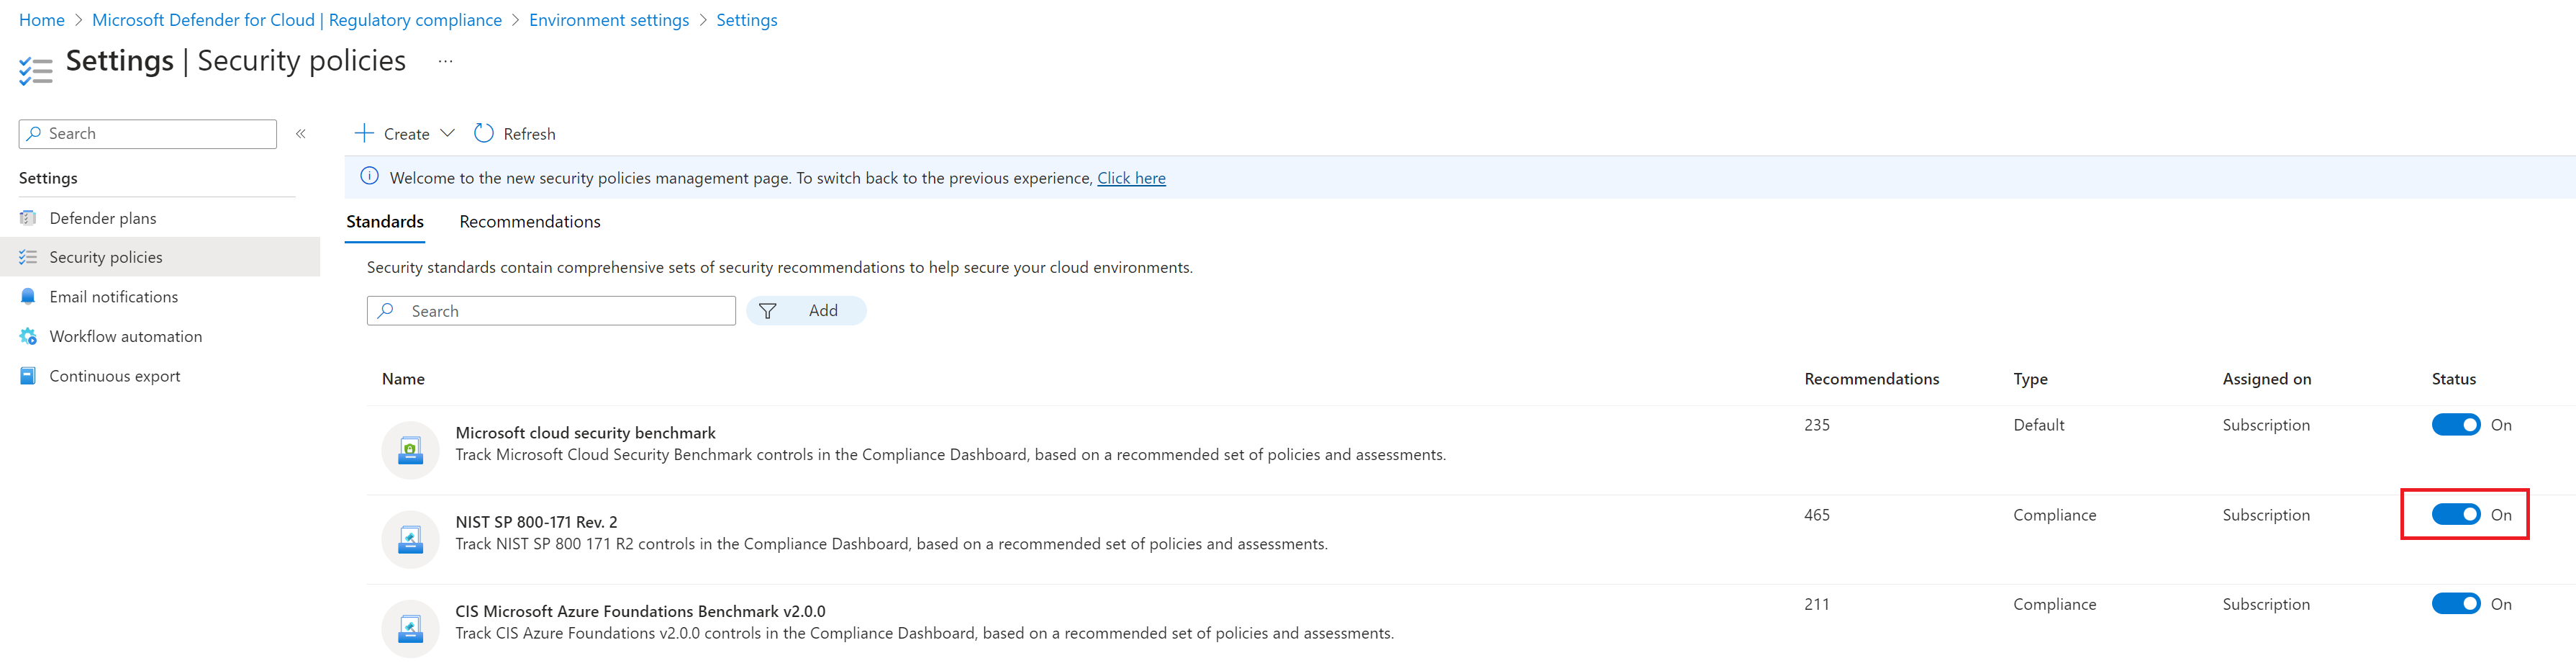Turn off Microsoft cloud security benchmark toggle
2576x671 pixels.
pos(2456,425)
